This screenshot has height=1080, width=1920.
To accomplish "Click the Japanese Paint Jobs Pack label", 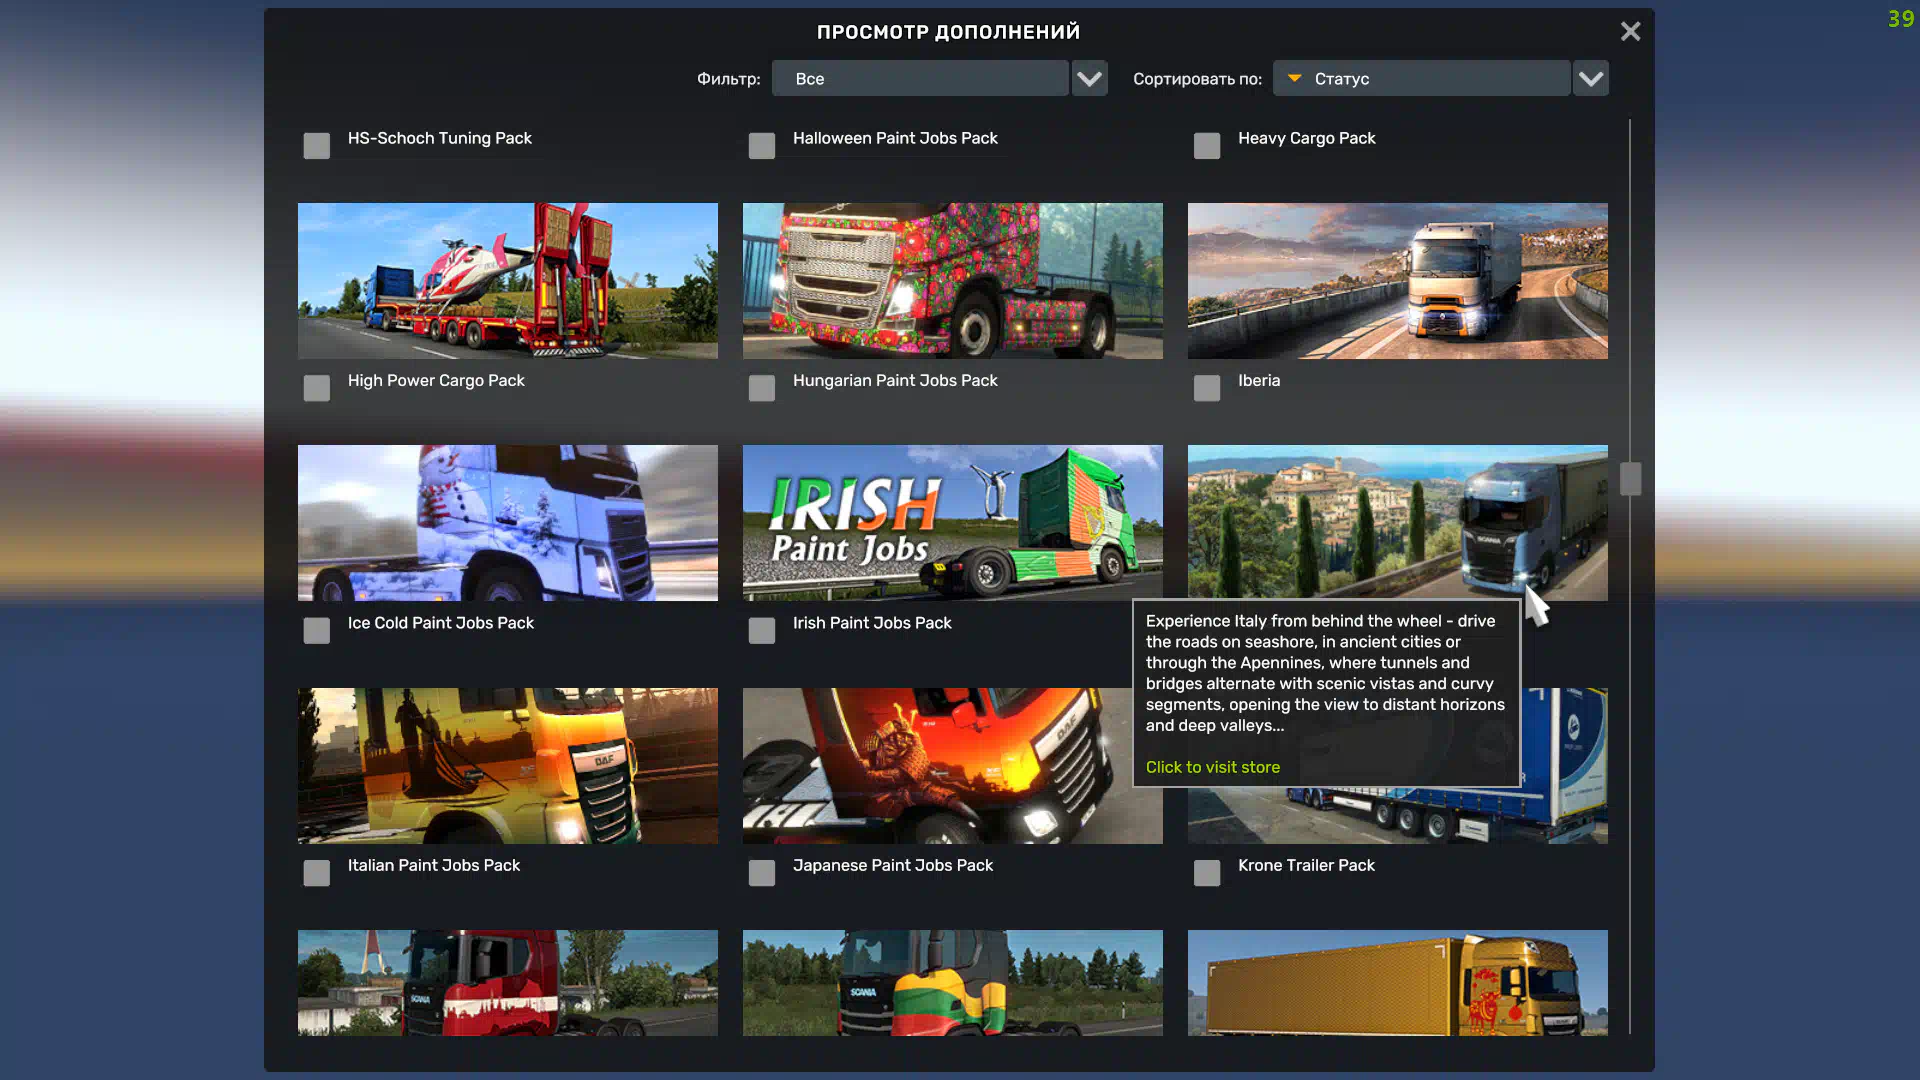I will click(893, 865).
